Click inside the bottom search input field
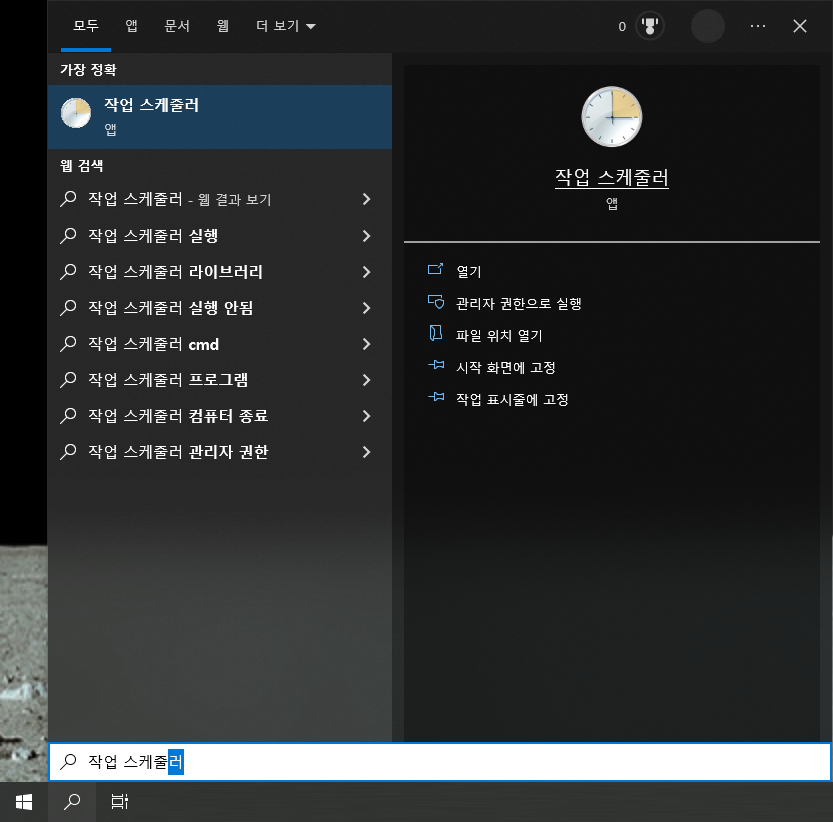The height and width of the screenshot is (822, 833). click(300, 762)
